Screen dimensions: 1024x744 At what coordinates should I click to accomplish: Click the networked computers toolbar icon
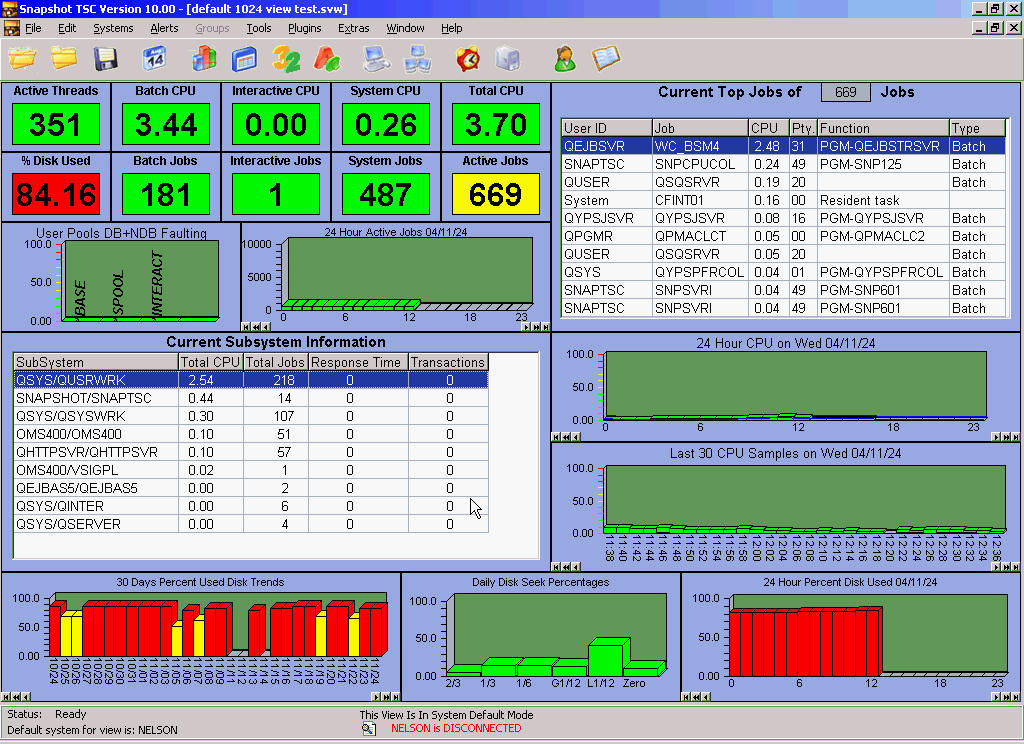(x=416, y=59)
